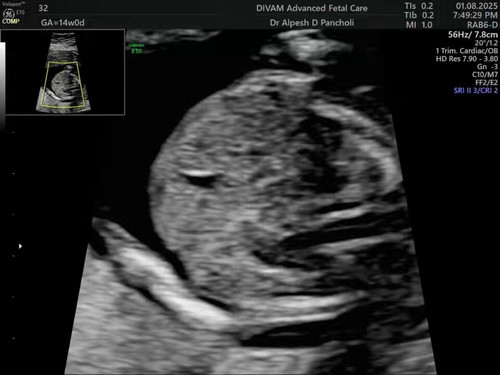
Task: Select the GA=14w0d gestational age text
Action: coord(62,23)
